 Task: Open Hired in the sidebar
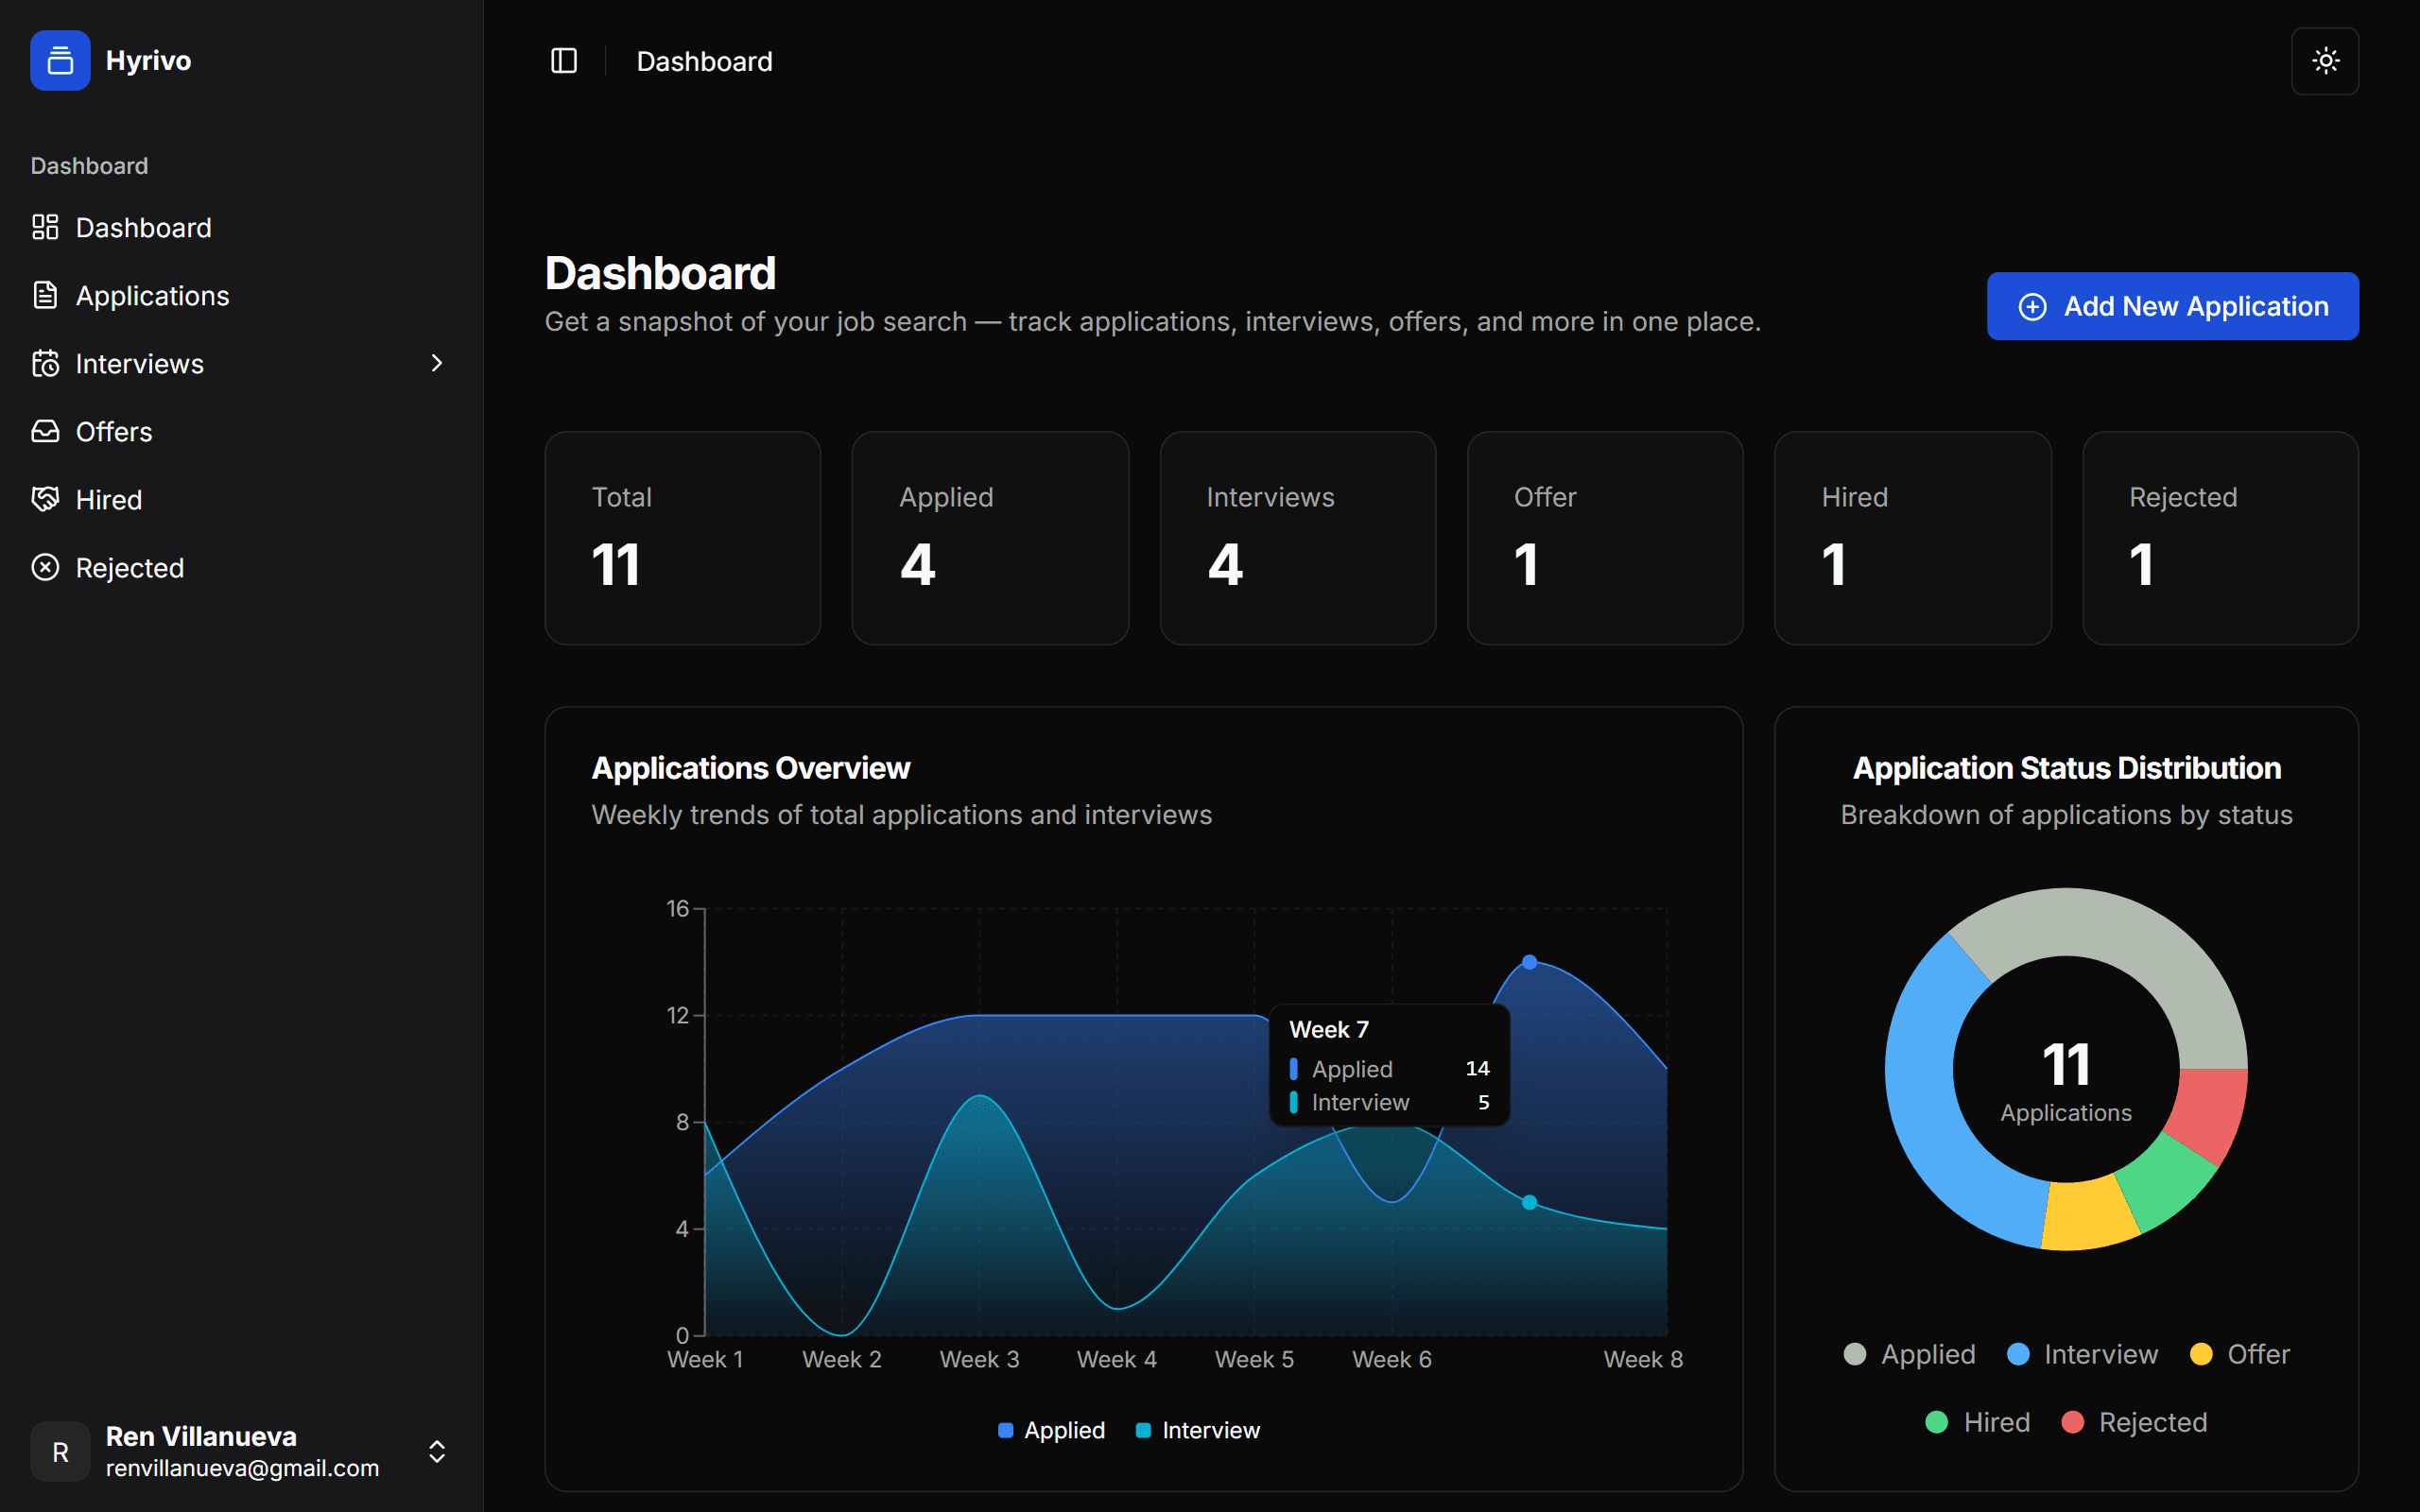tap(240, 500)
